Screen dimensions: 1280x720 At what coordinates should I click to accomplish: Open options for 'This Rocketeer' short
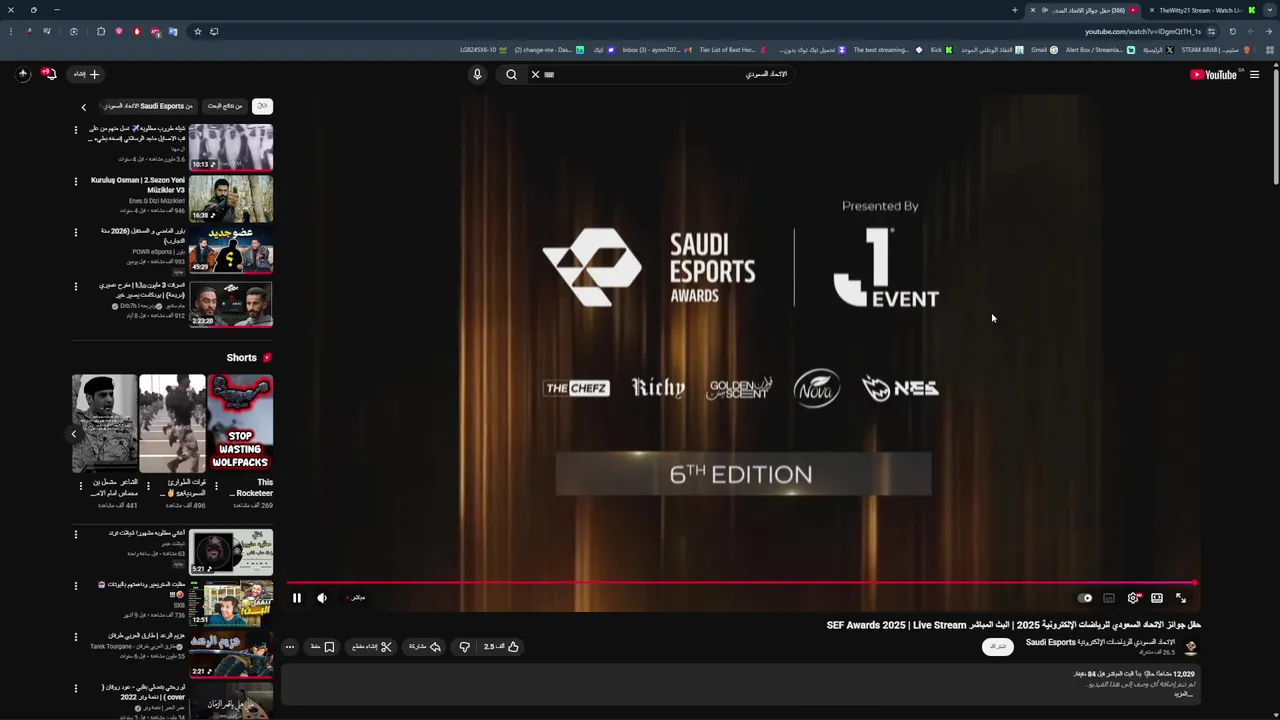[x=215, y=487]
